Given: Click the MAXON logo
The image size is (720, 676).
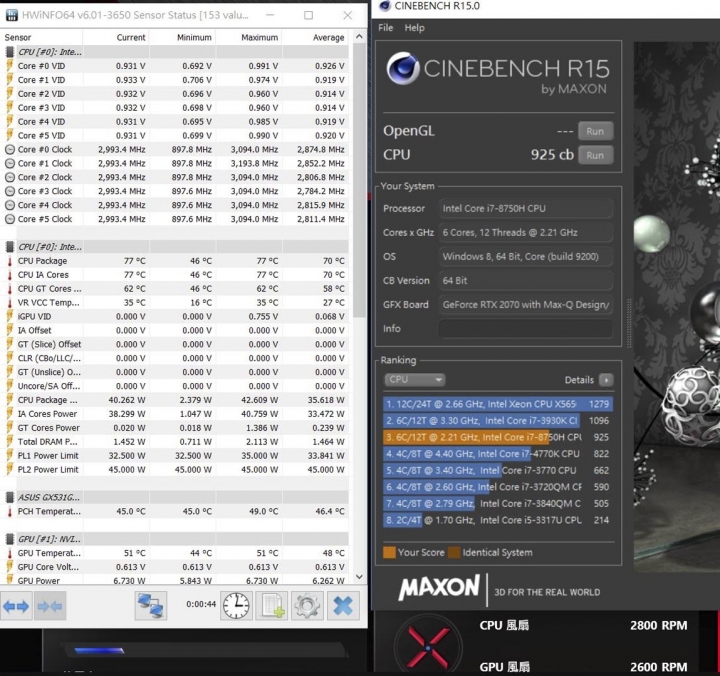Looking at the screenshot, I should coord(439,588).
